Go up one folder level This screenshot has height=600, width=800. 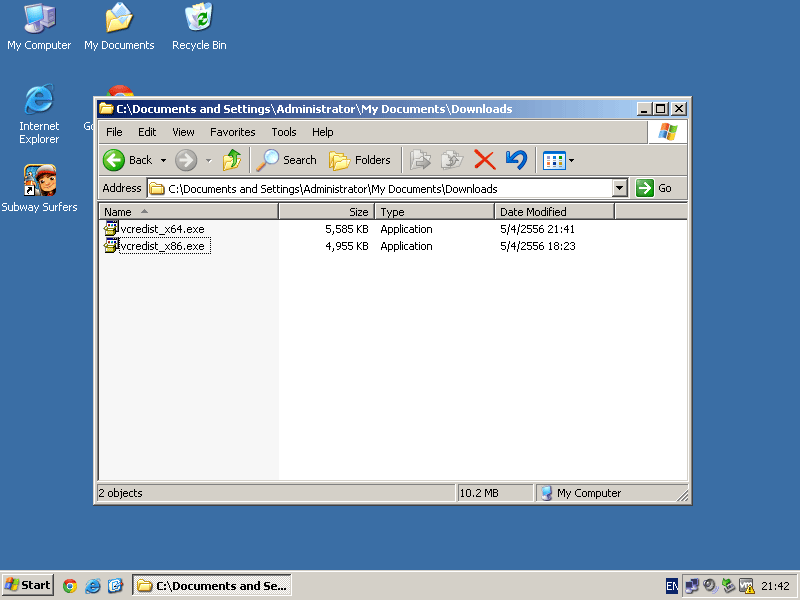[x=232, y=160]
